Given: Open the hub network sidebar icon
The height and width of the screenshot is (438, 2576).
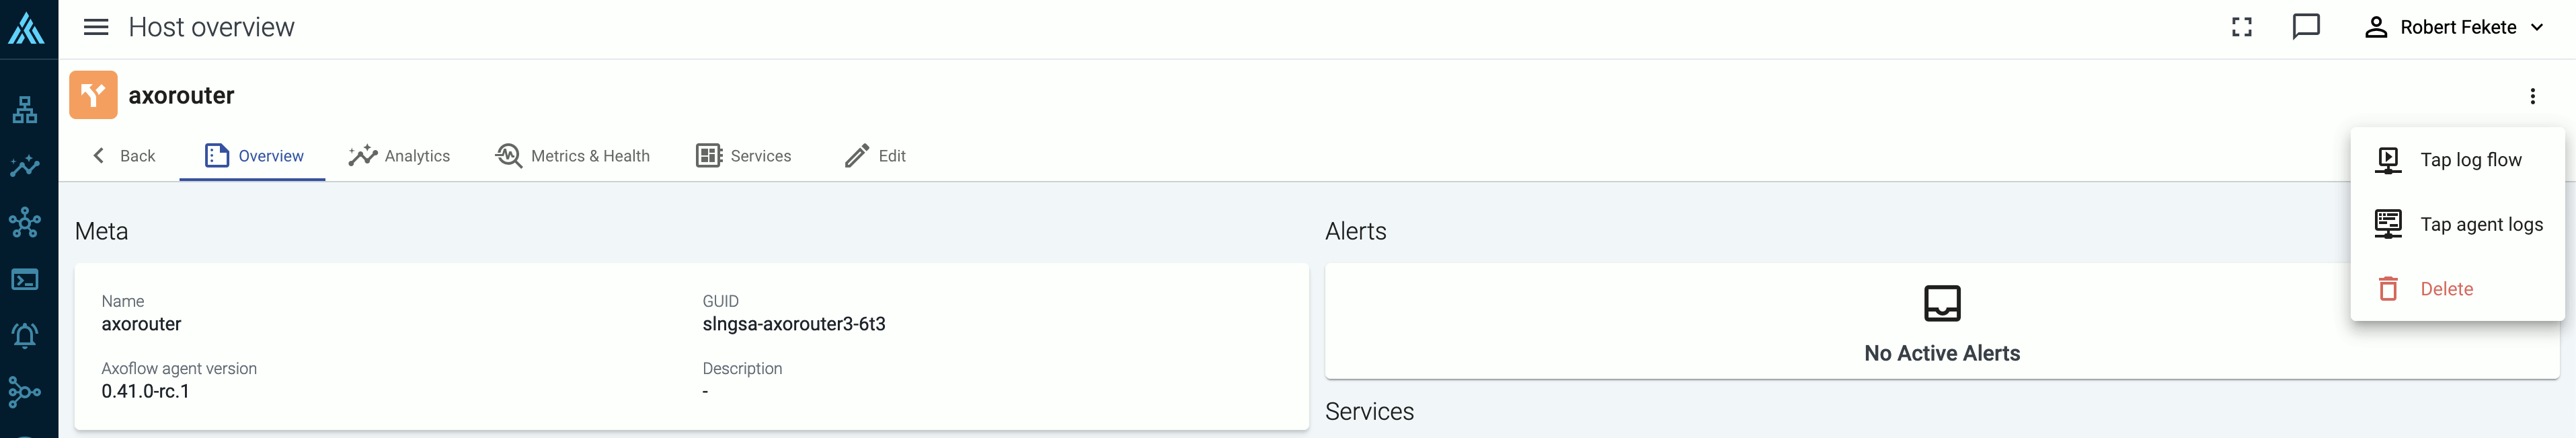Looking at the screenshot, I should coord(25,222).
